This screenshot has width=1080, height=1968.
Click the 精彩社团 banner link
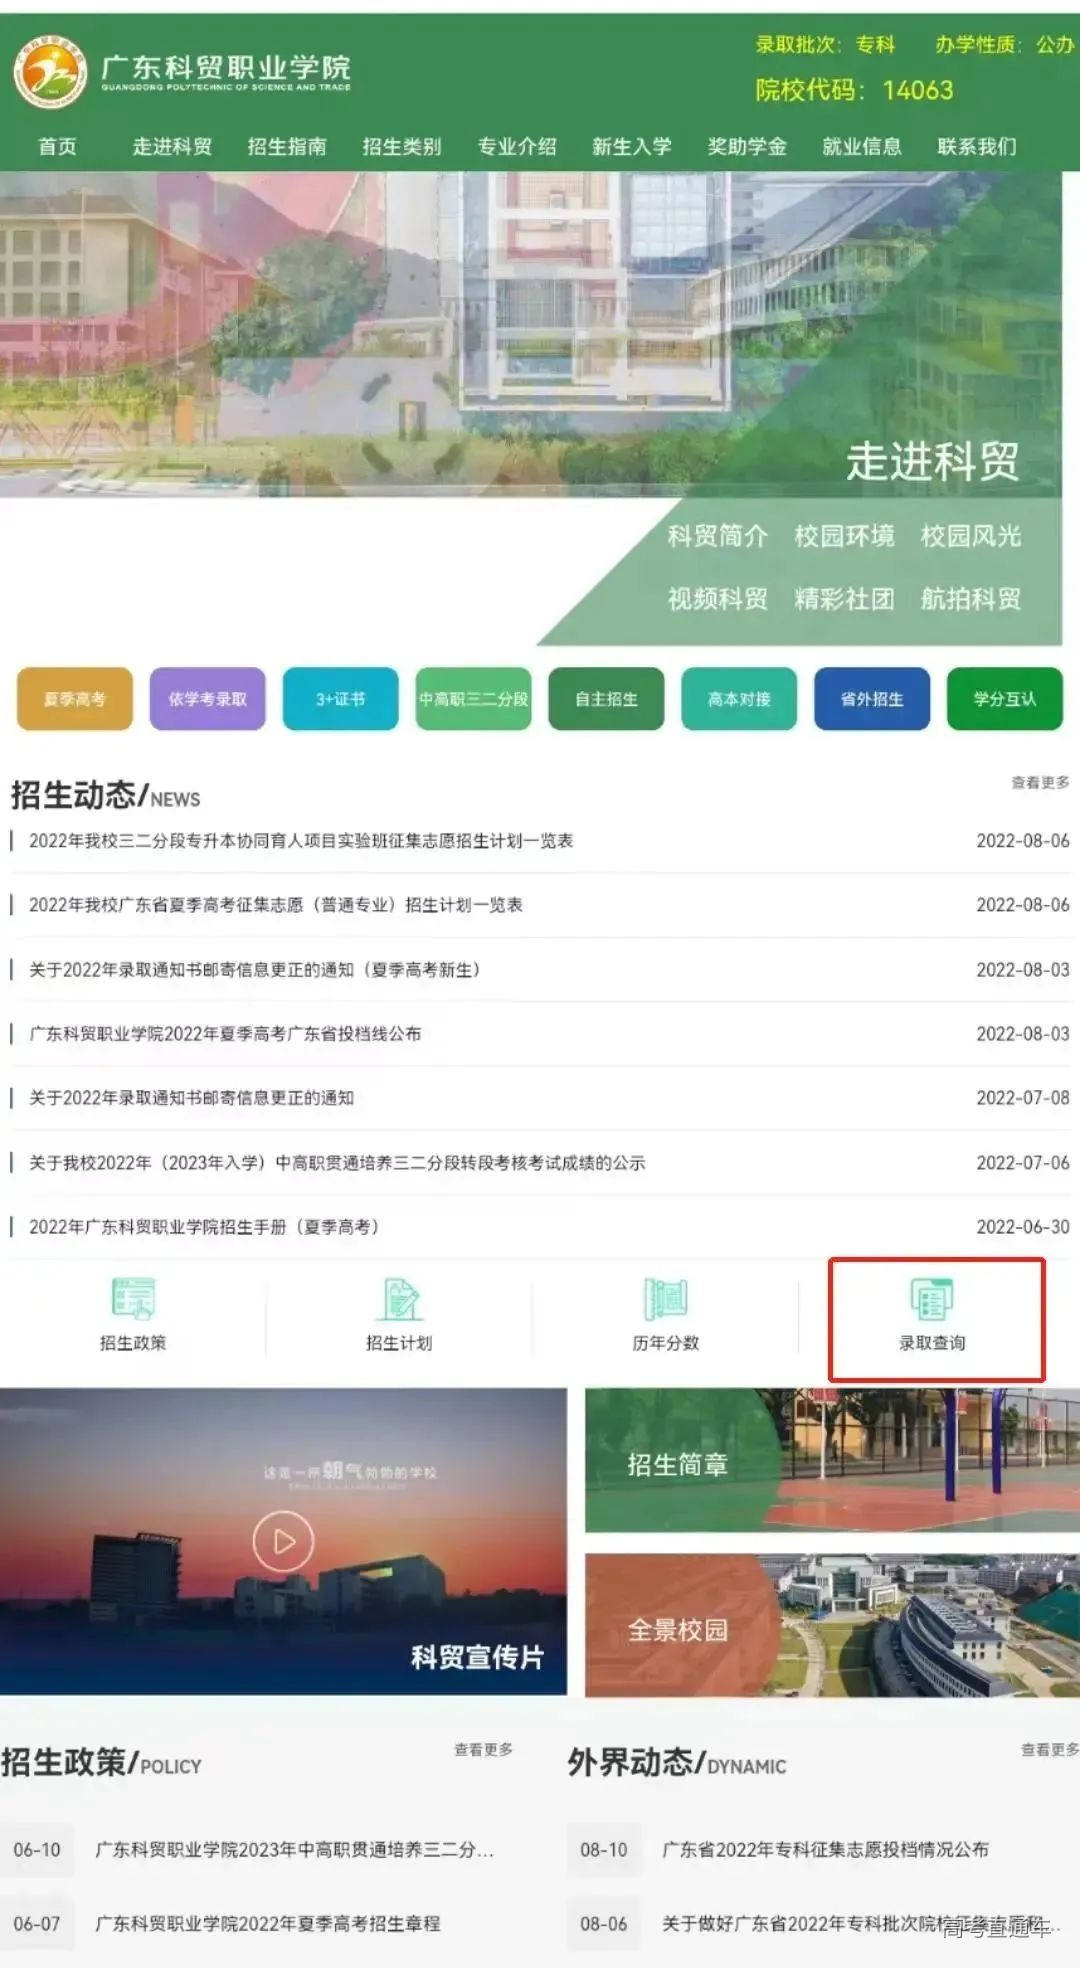coord(844,599)
